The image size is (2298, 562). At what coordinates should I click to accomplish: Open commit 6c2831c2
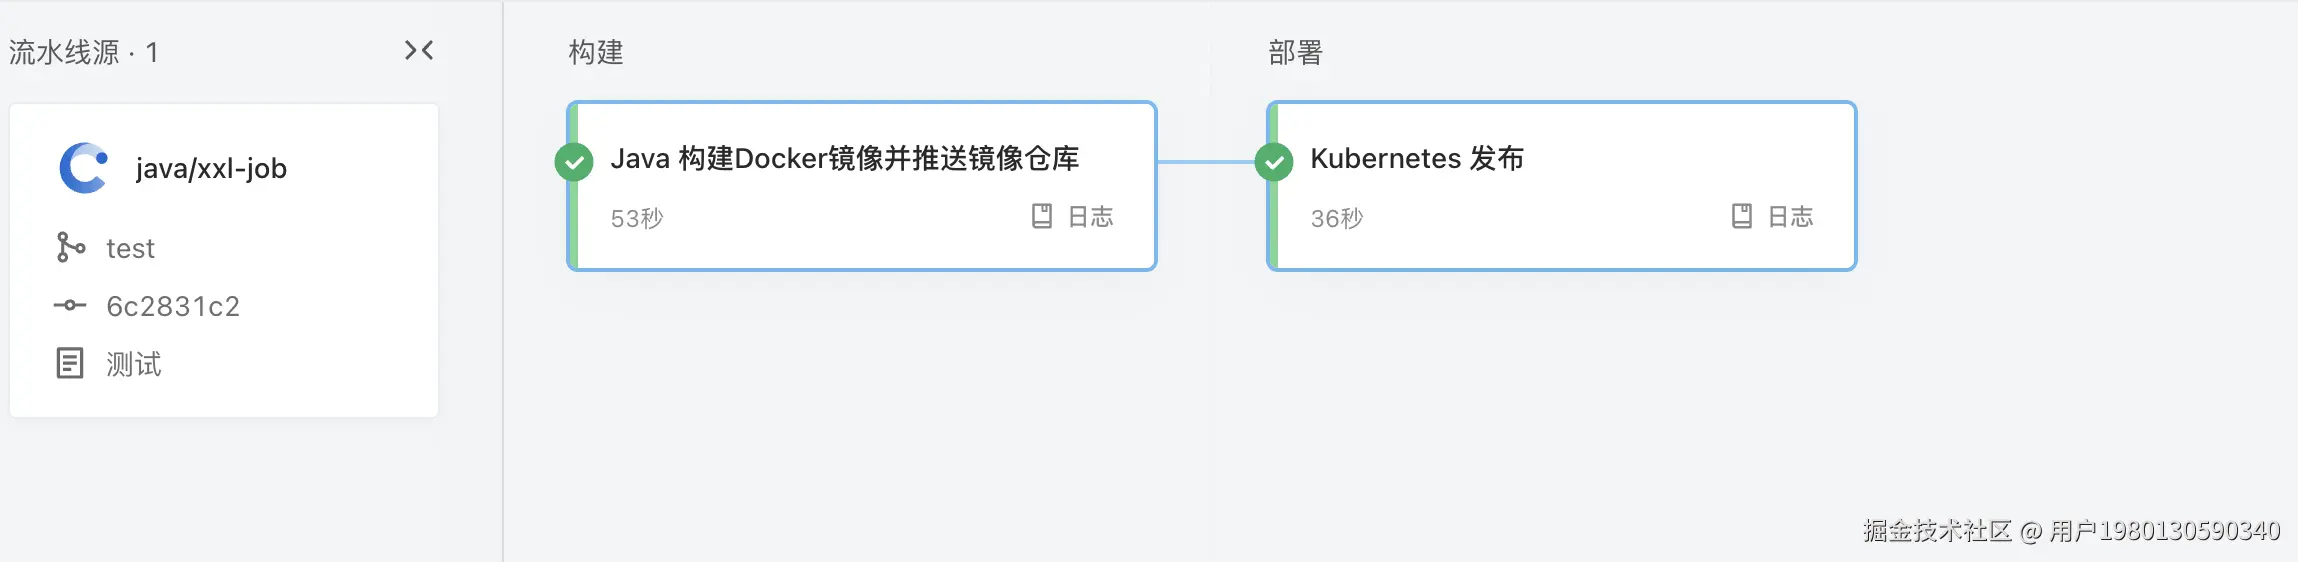pyautogui.click(x=173, y=306)
